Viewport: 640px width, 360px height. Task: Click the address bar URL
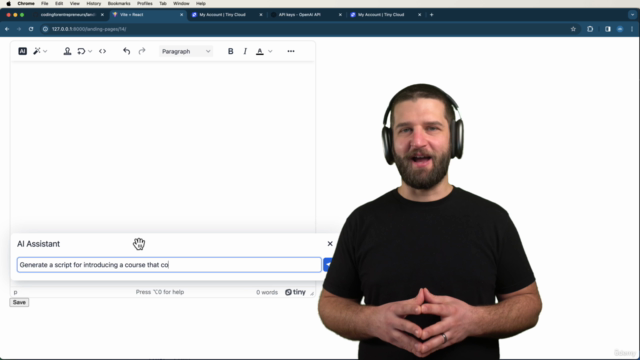(x=89, y=29)
